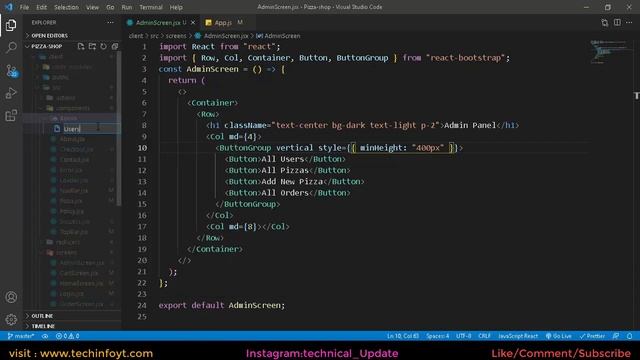Click Spaces: 4 indentation setting
Viewport: 640px width, 360px height.
click(x=438, y=336)
